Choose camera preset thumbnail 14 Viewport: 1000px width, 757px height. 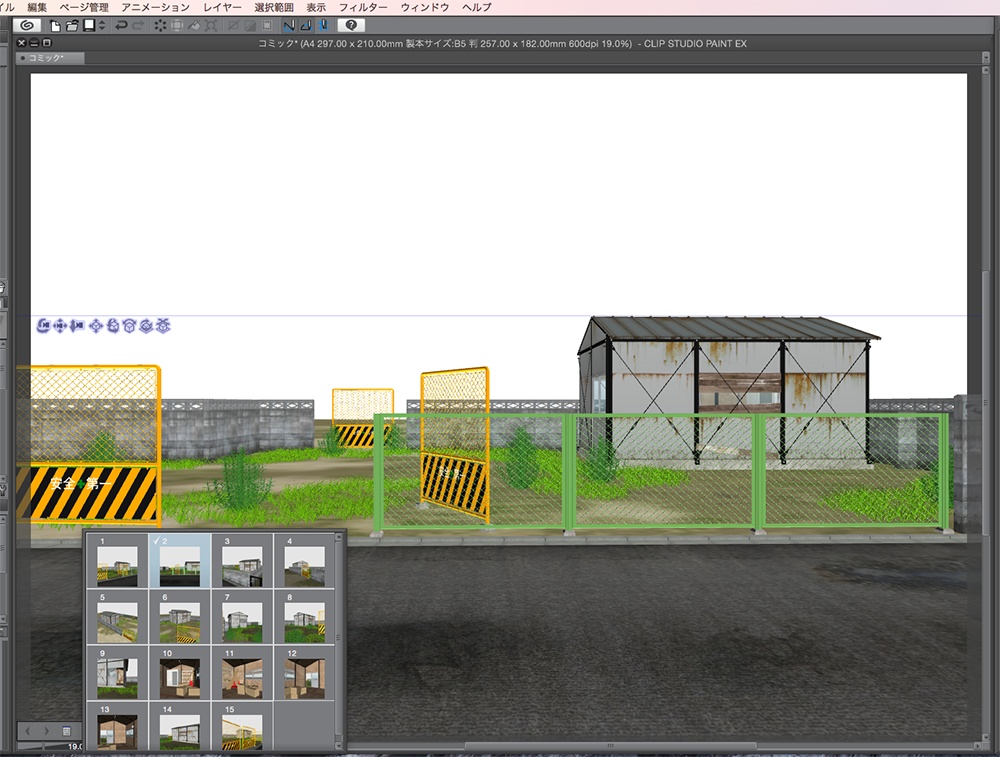click(x=180, y=726)
